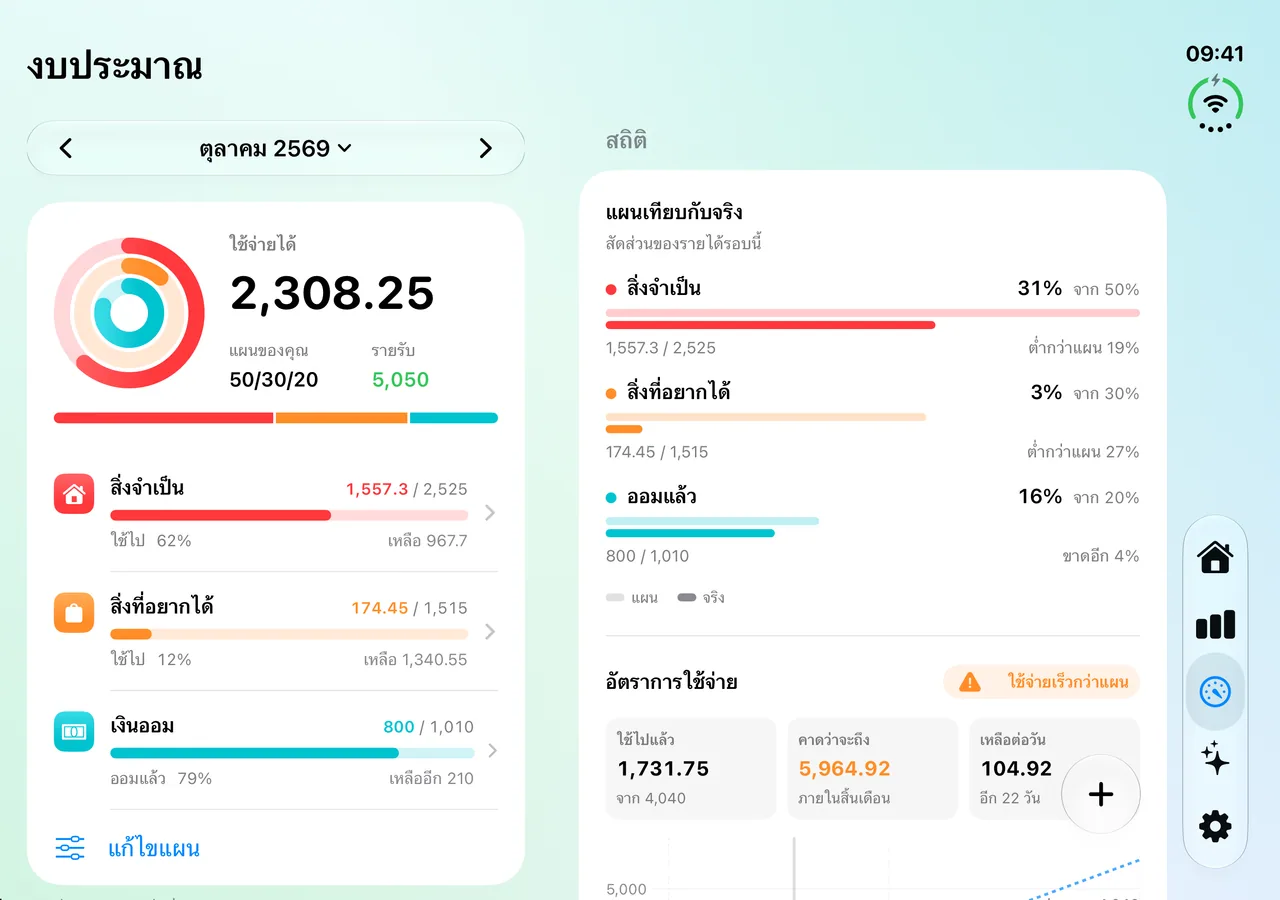Image resolution: width=1280 pixels, height=900 pixels.
Task: Click the red house สิ่งจำเป็น icon
Action: pos(74,494)
